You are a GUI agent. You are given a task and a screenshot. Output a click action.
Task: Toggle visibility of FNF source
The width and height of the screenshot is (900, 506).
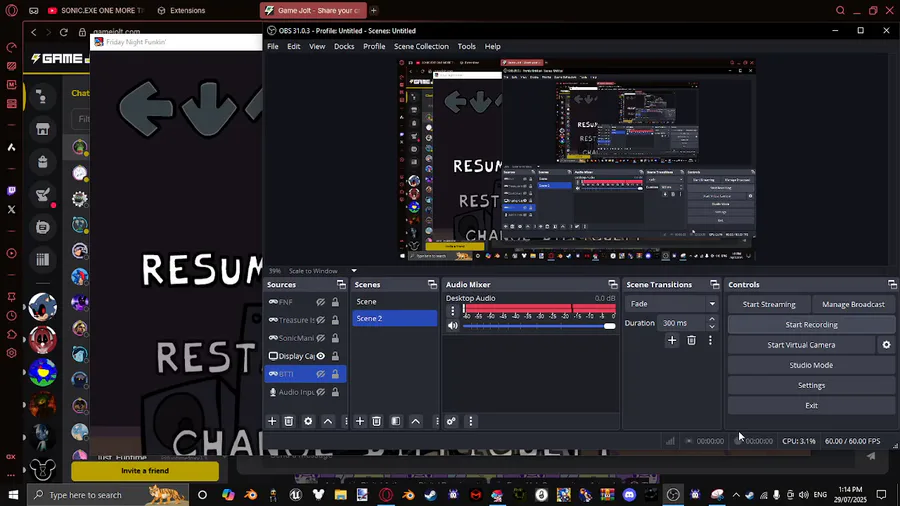[321, 302]
